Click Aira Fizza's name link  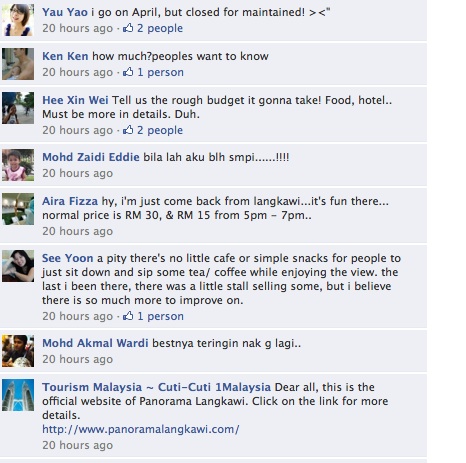click(x=70, y=201)
